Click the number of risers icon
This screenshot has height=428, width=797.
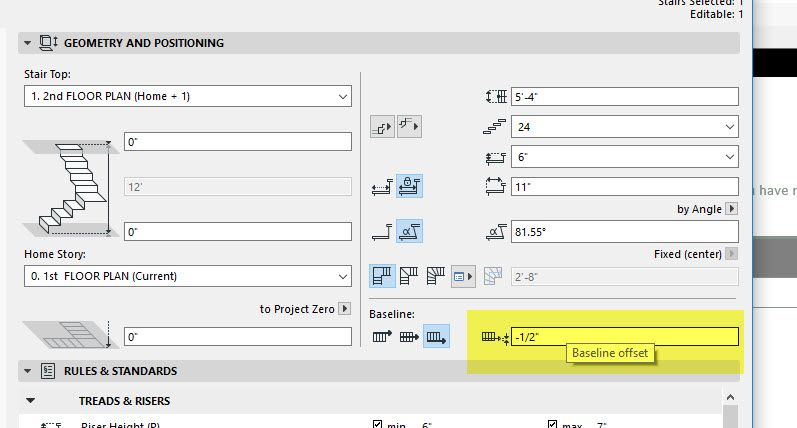coord(495,127)
